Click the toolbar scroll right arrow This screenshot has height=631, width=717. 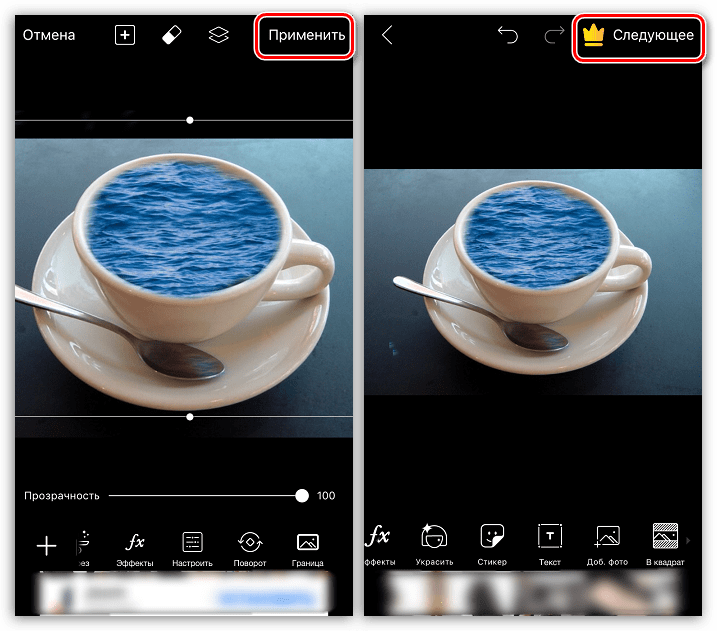[689, 540]
